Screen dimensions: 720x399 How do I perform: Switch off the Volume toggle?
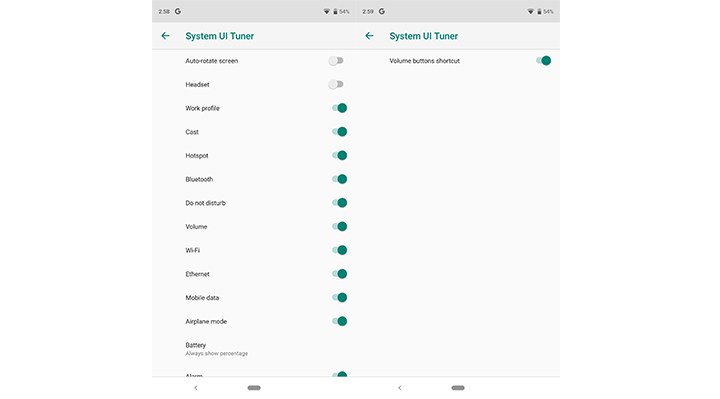[x=339, y=226]
